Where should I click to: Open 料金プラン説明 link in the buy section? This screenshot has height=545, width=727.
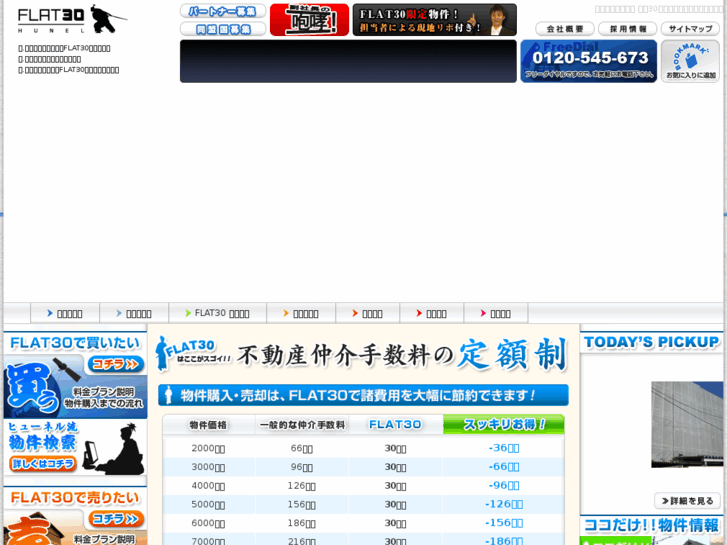pyautogui.click(x=103, y=392)
